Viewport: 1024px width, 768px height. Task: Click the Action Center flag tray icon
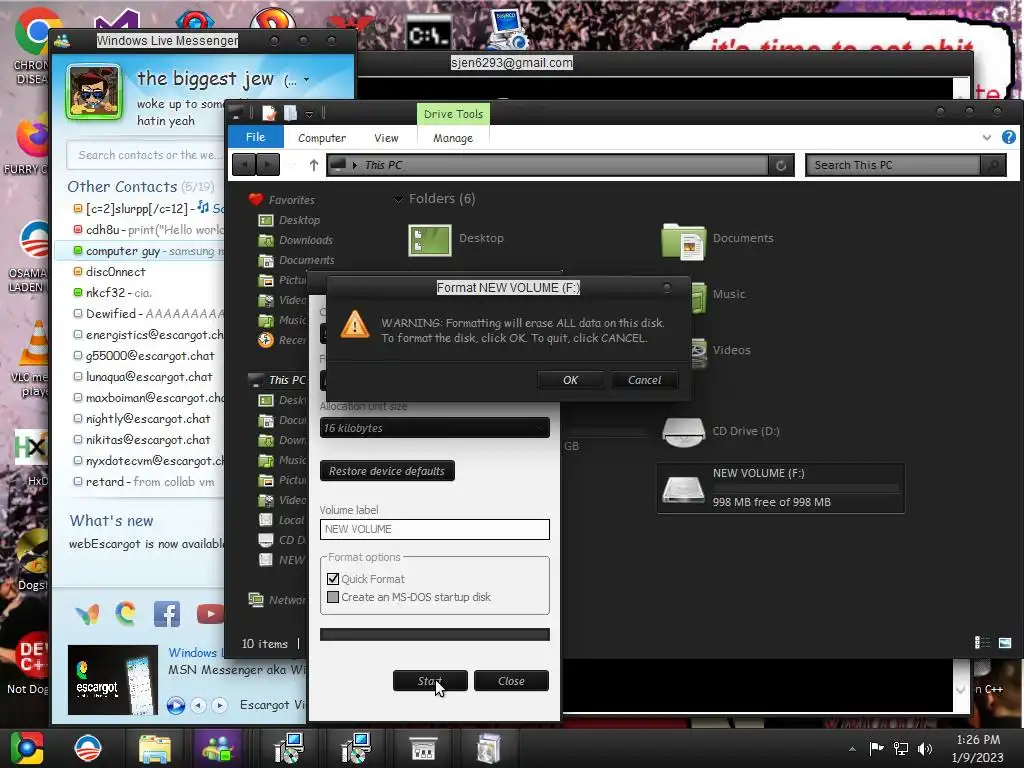pos(876,748)
